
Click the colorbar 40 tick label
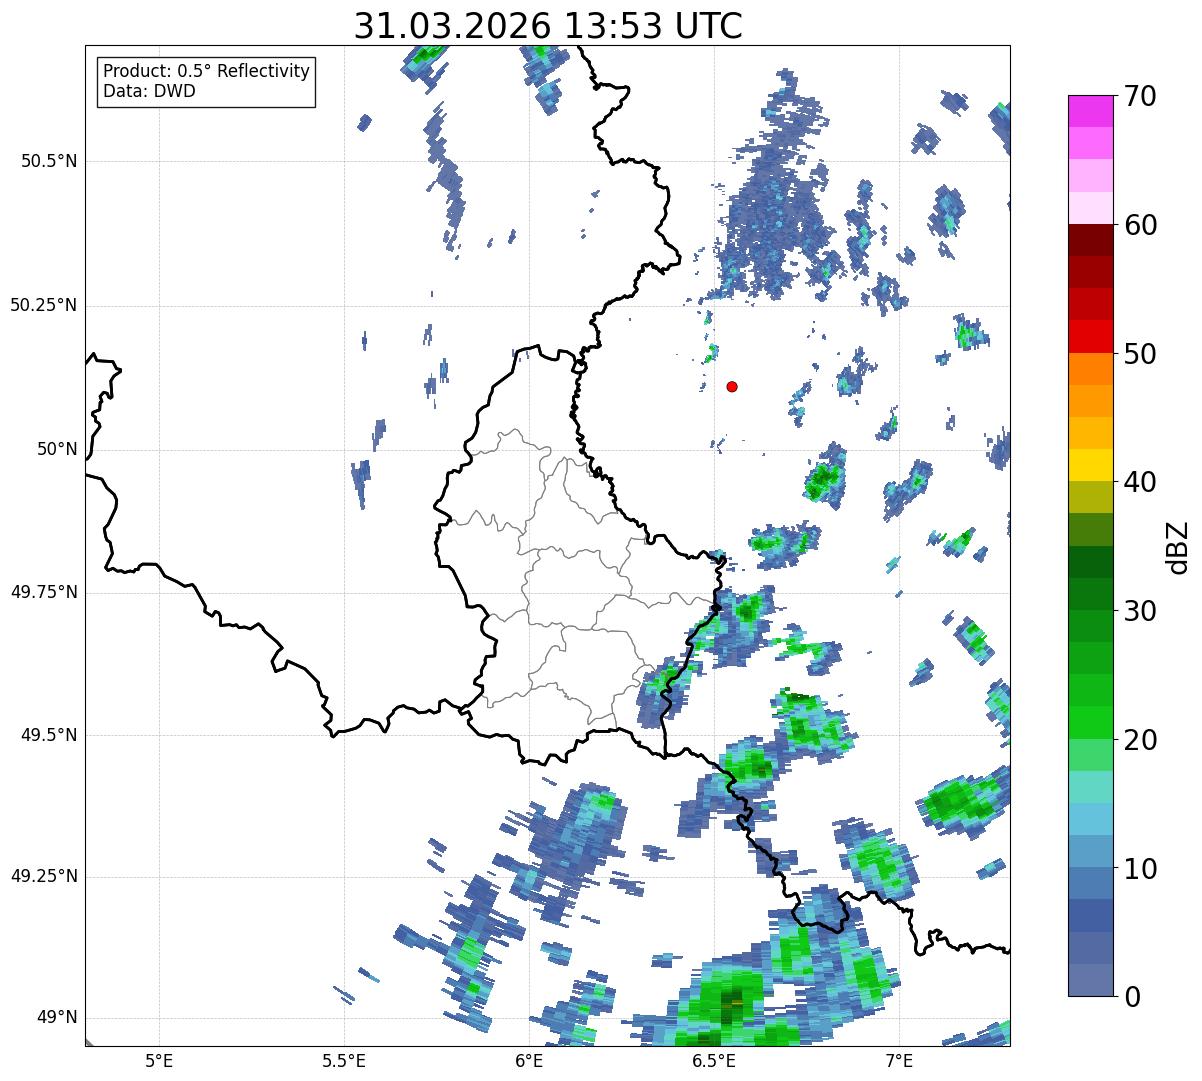click(x=1140, y=482)
